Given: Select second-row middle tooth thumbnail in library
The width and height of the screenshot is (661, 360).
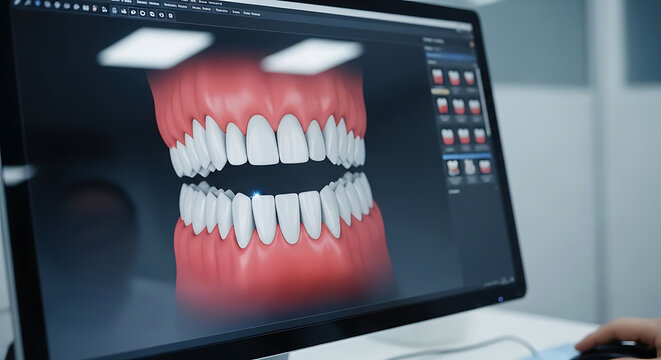Looking at the screenshot, I should pos(459,107).
